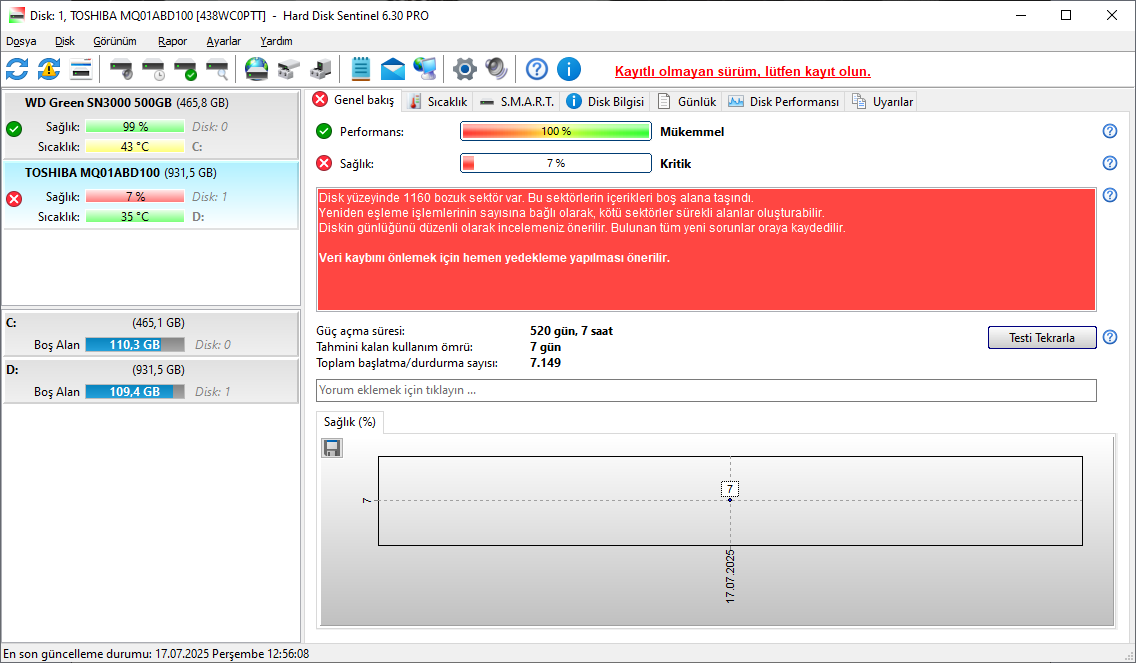Click the blue info about icon
Screen dimensions: 1136x663
[x=569, y=70]
